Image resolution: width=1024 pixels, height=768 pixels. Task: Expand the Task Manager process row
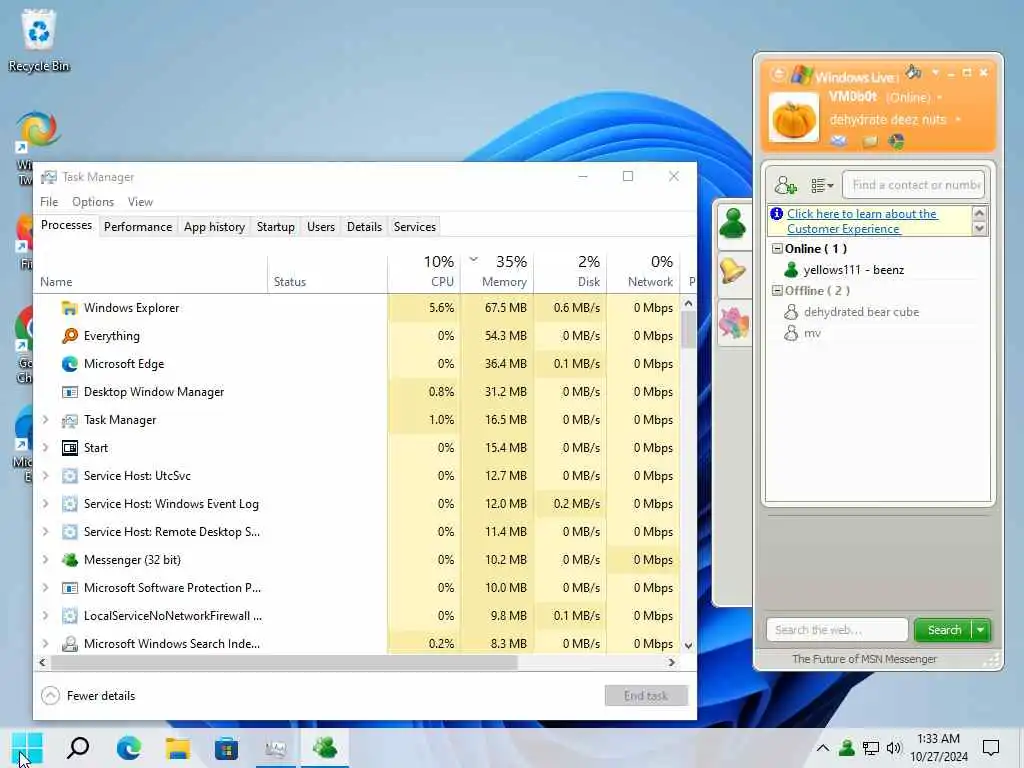[x=46, y=420]
